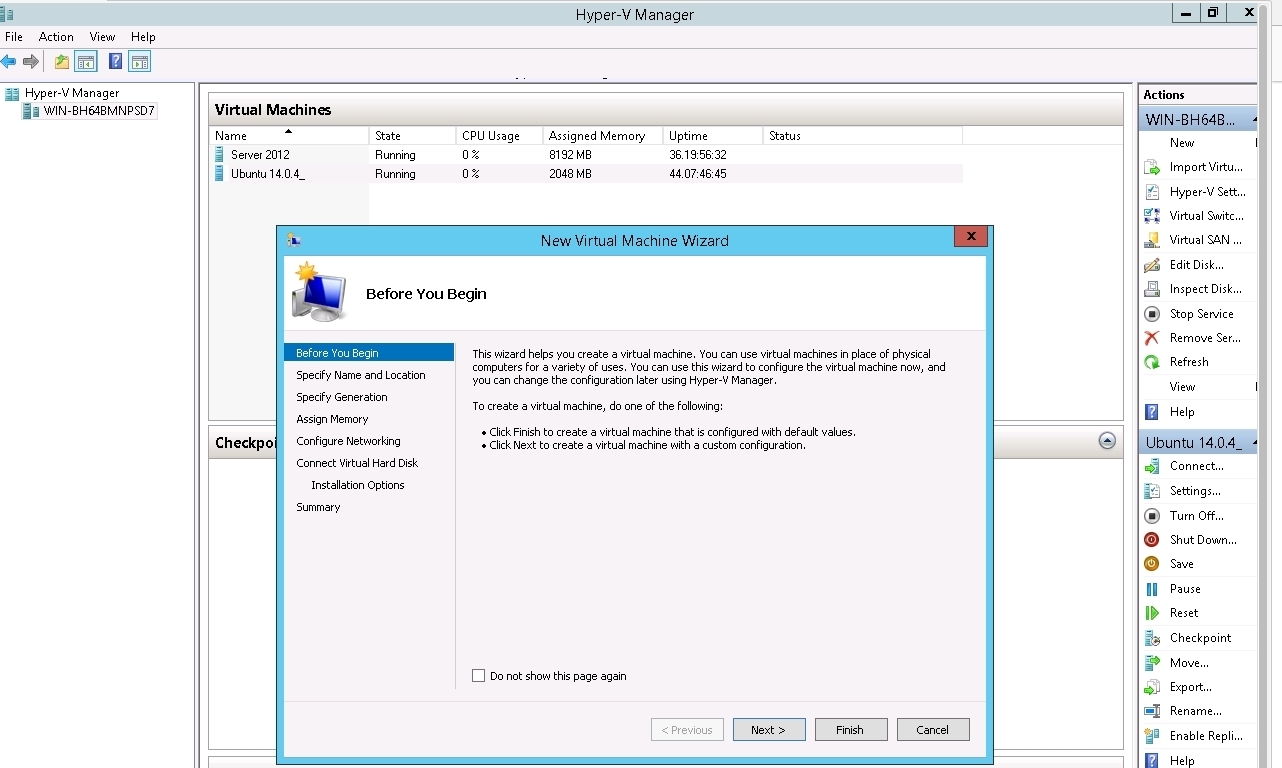Screen dimensions: 1282x768
Task: Click the Up One Level folder icon
Action: point(62,62)
